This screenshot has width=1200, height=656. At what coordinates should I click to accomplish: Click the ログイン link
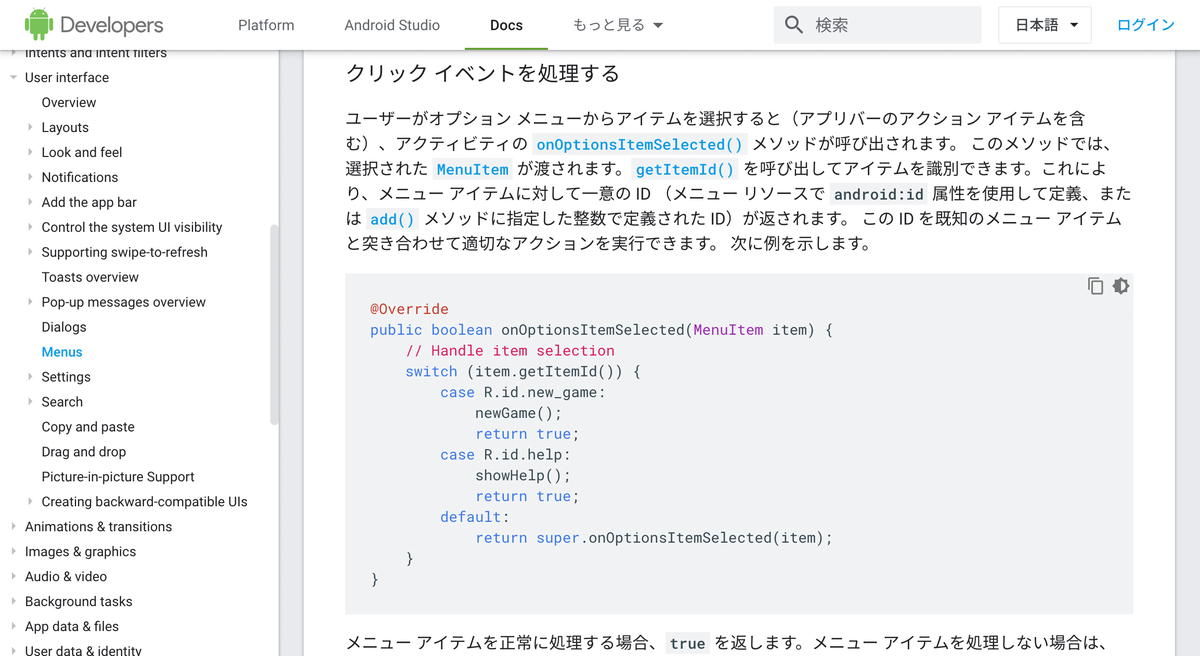point(1146,25)
